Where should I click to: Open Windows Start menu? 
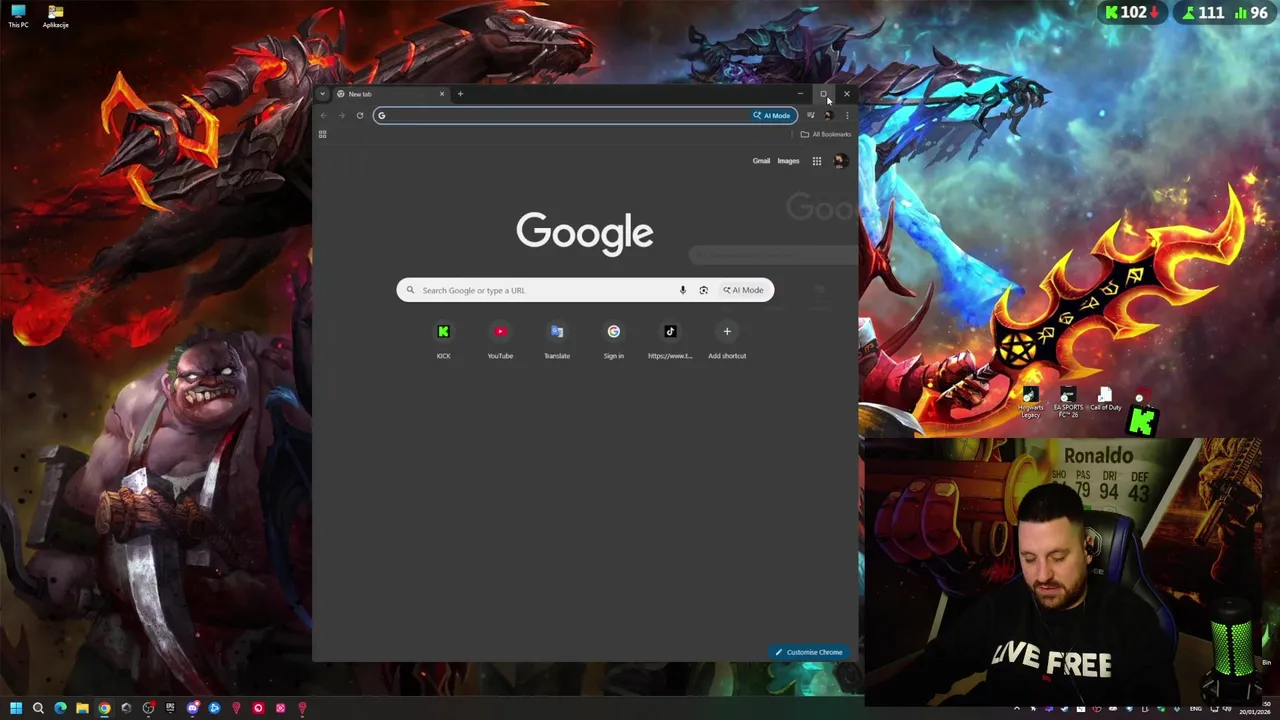(16, 708)
